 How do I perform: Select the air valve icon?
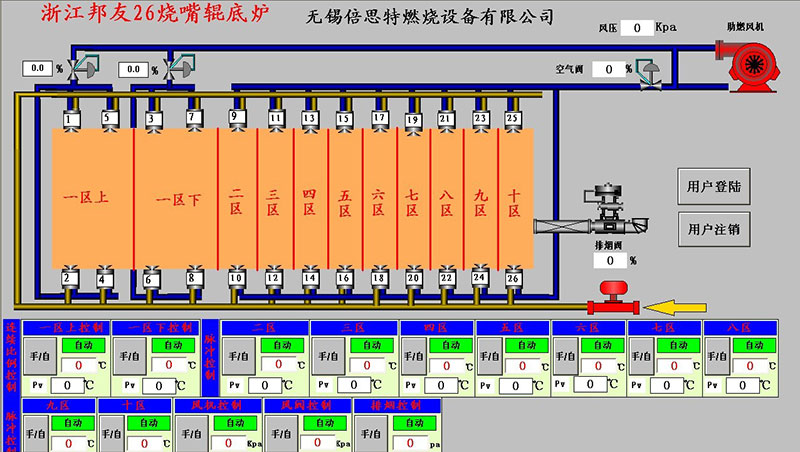pos(646,72)
